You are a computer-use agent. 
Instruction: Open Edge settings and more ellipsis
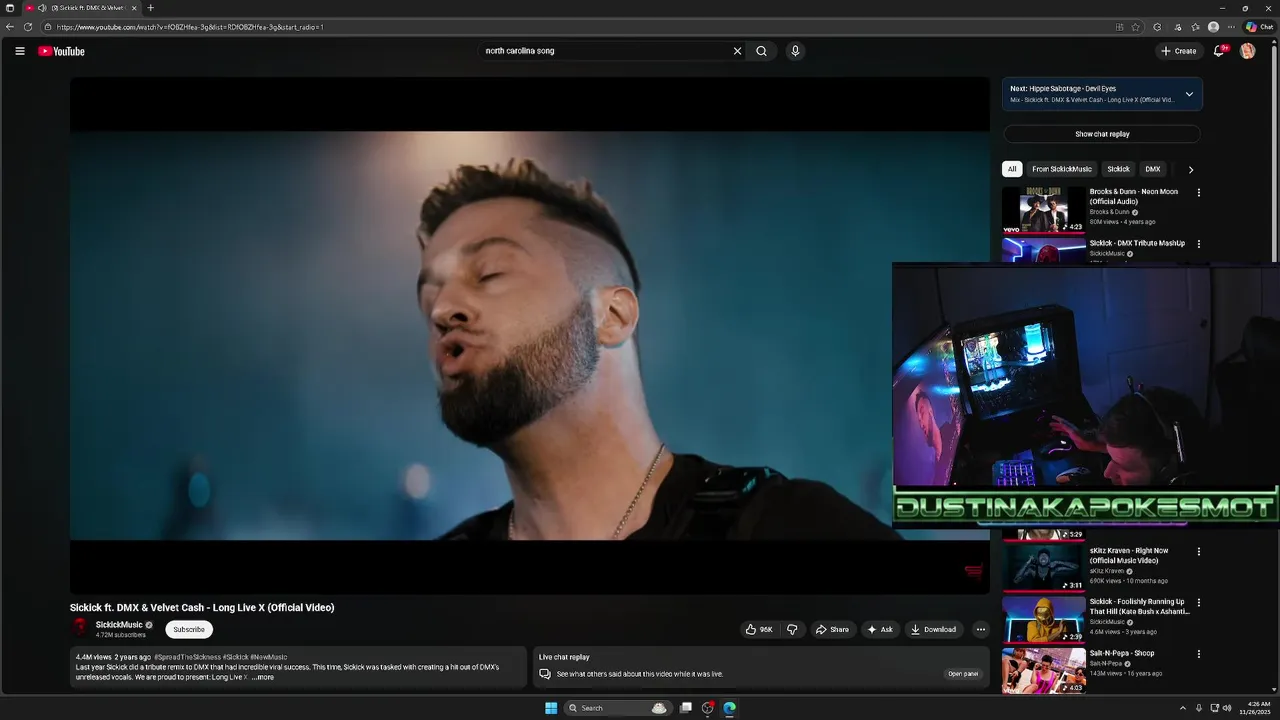(x=1231, y=27)
